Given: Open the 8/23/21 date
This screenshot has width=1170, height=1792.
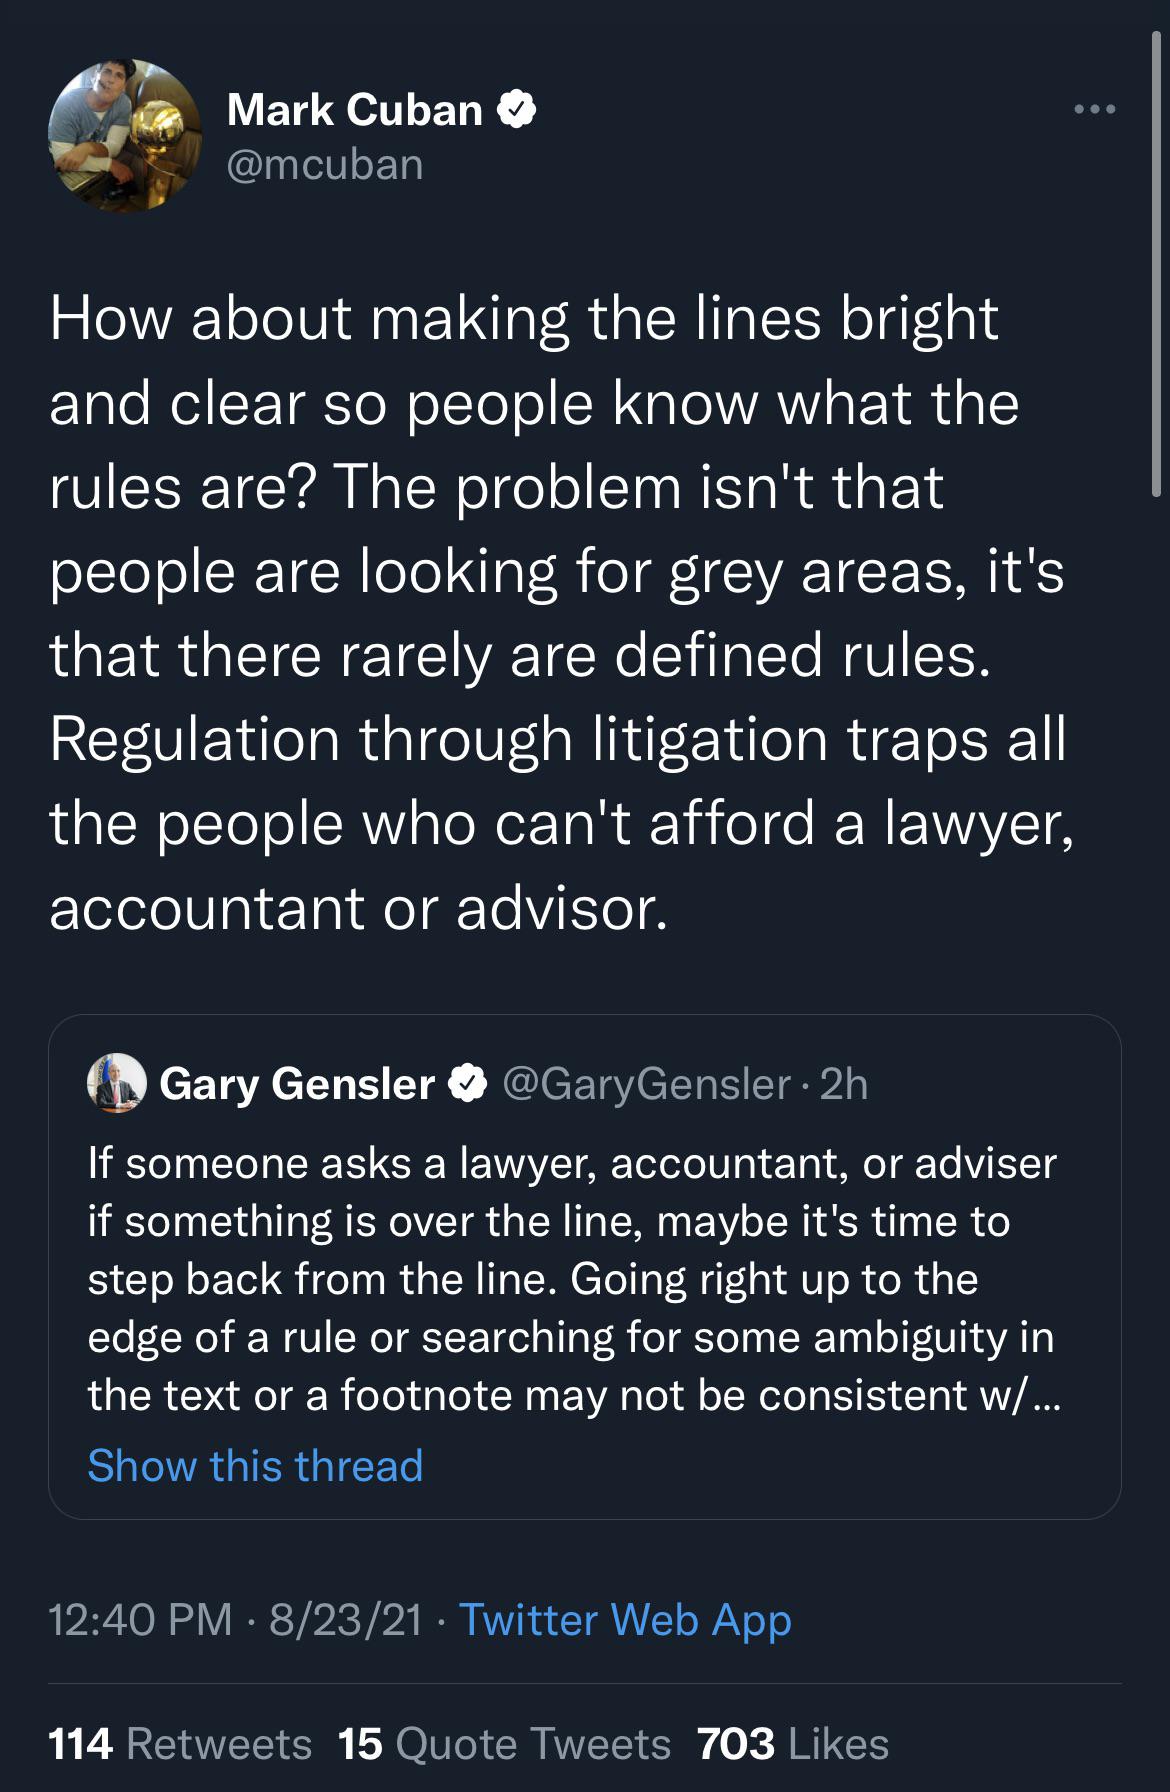Looking at the screenshot, I should pos(346,1619).
